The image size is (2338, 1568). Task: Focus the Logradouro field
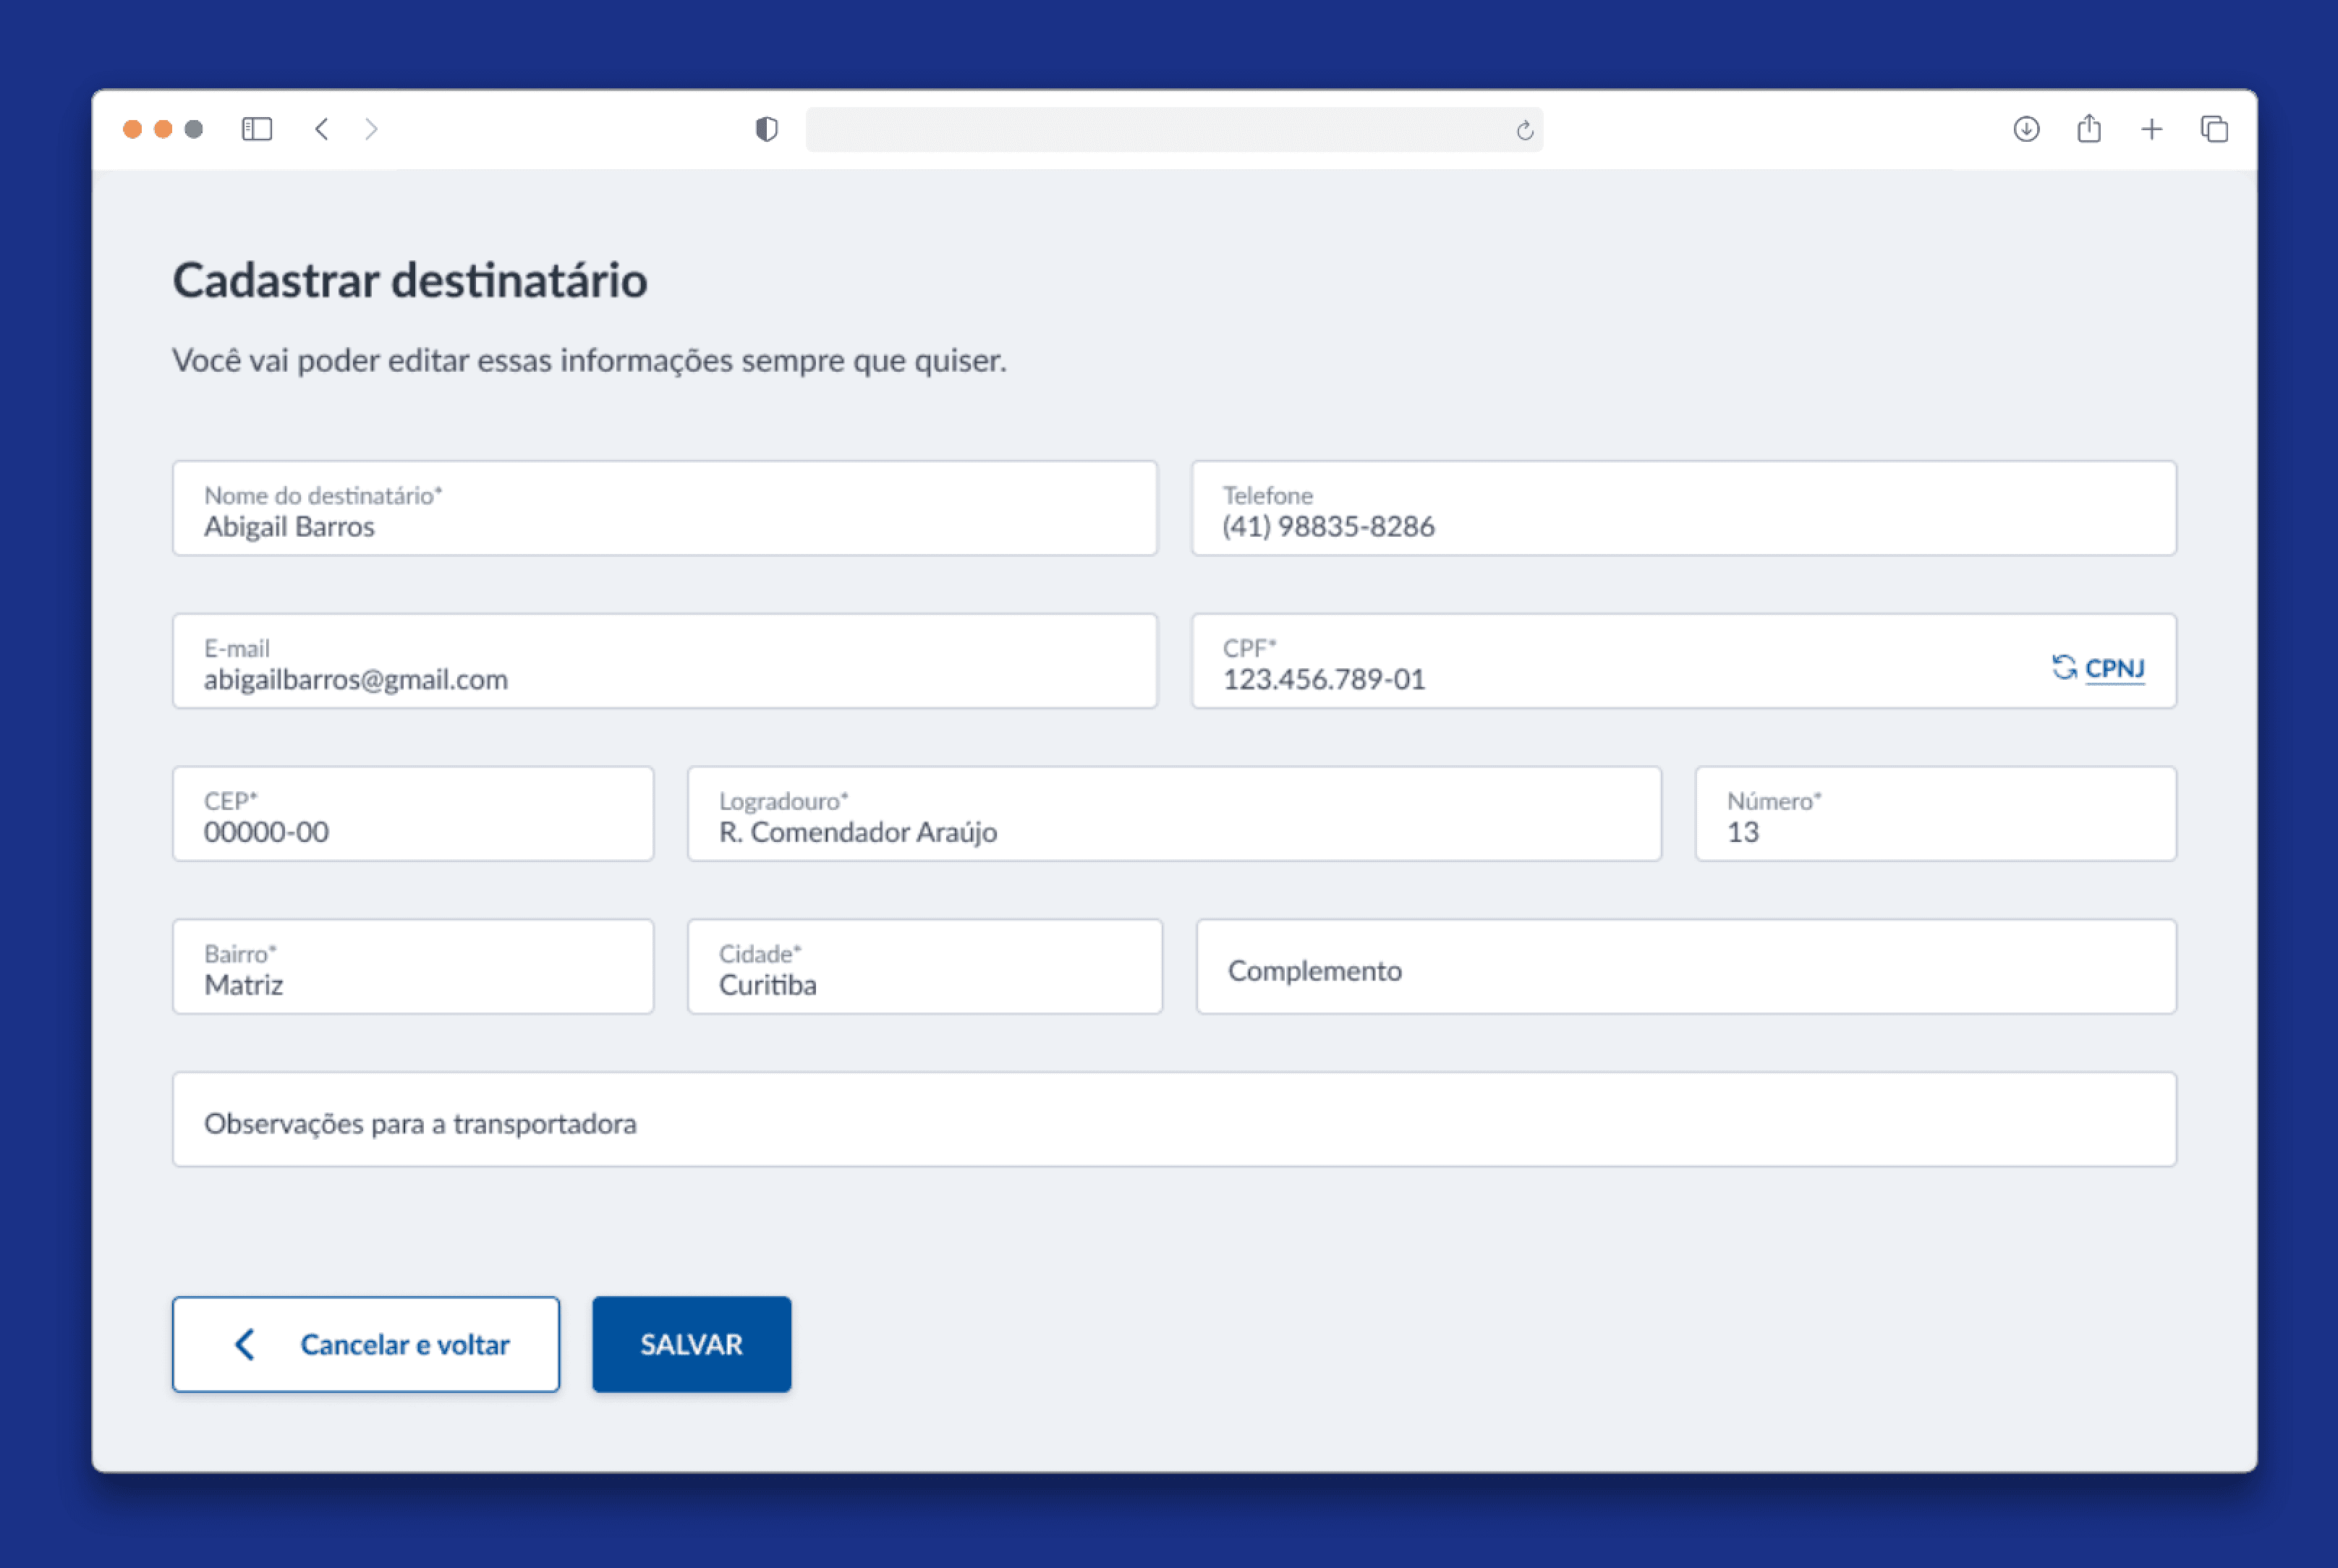pyautogui.click(x=1174, y=814)
